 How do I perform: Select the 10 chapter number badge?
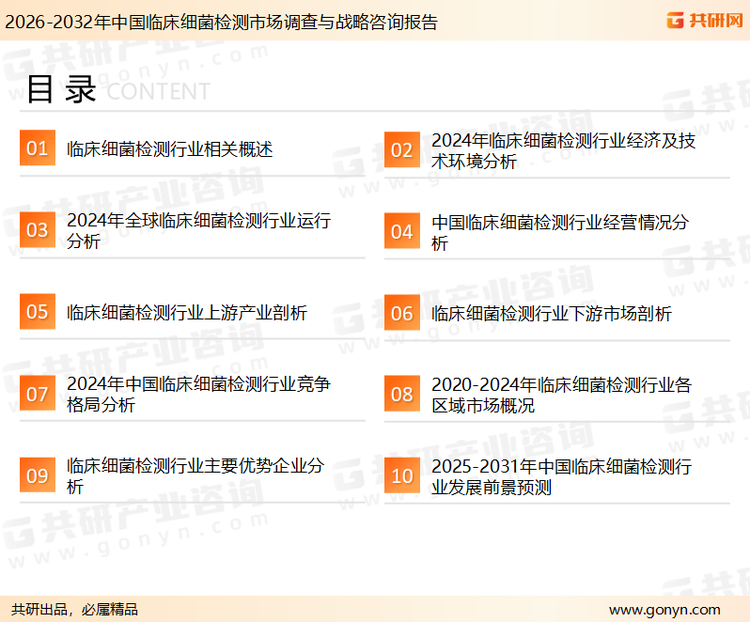(401, 476)
